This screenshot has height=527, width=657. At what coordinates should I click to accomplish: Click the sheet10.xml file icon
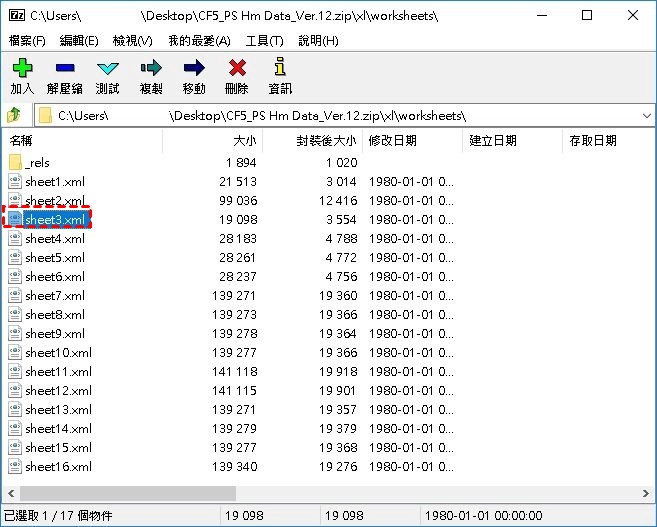[x=15, y=352]
